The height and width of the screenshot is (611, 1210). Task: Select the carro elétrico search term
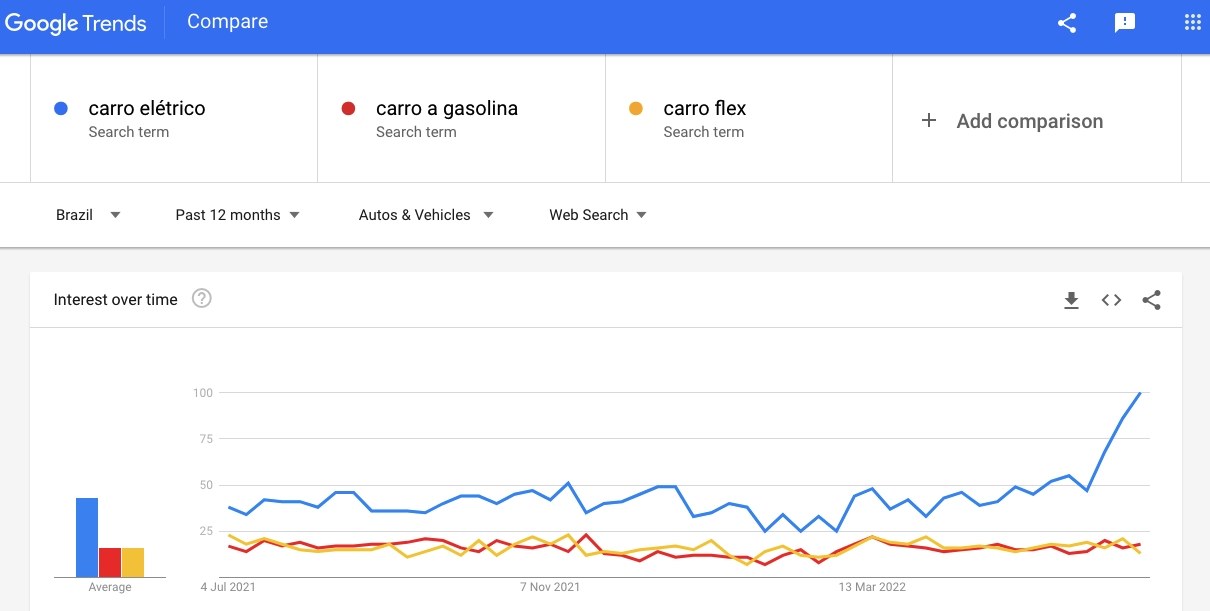(147, 109)
